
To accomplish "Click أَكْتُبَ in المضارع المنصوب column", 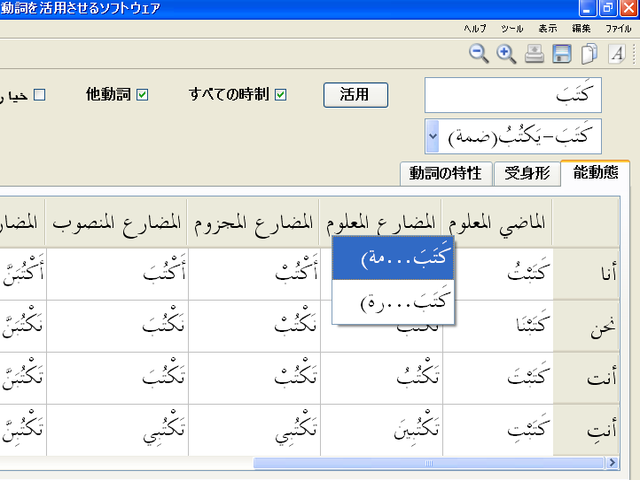I will (x=118, y=274).
